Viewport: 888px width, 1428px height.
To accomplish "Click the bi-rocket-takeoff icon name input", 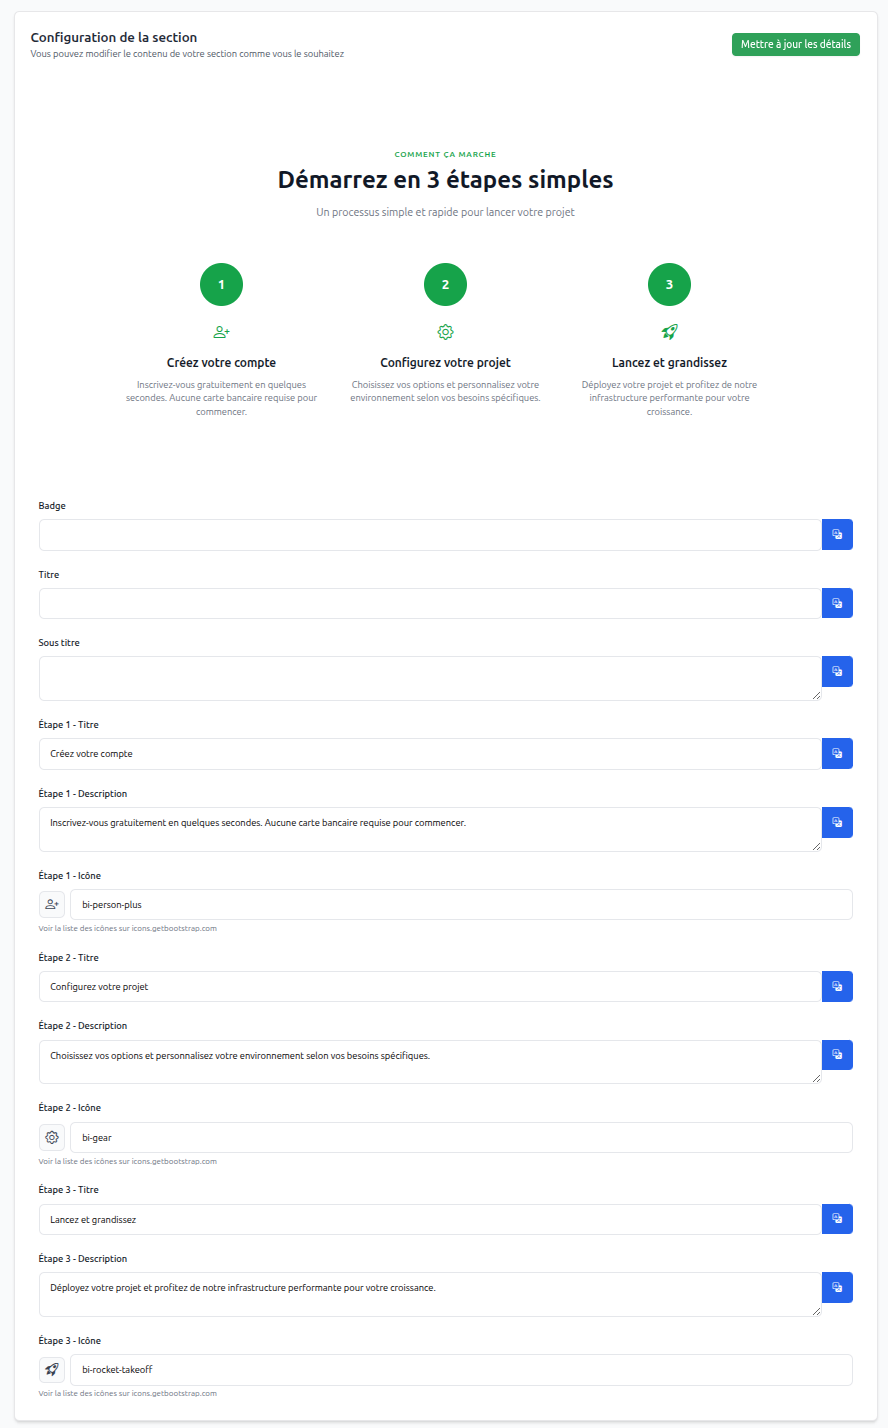I will [460, 1370].
